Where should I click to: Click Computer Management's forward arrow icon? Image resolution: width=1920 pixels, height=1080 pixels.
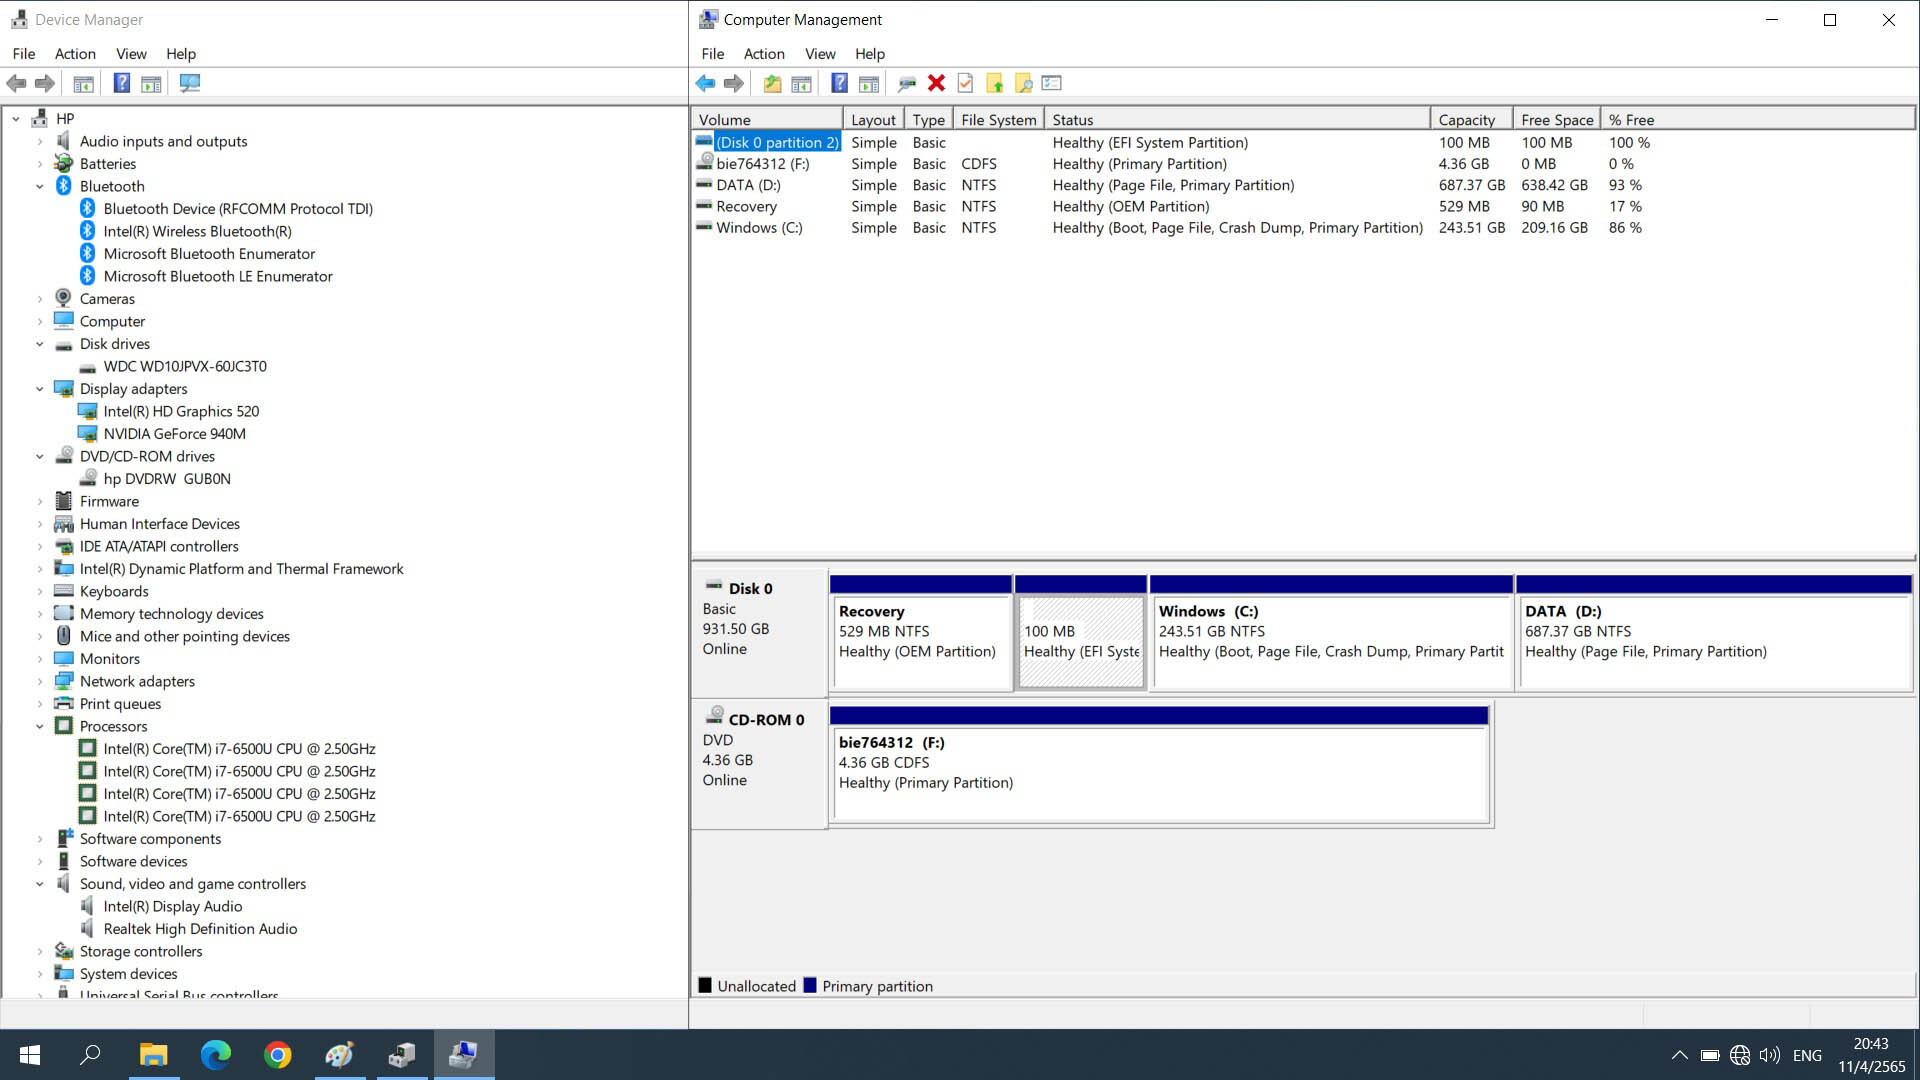tap(734, 84)
